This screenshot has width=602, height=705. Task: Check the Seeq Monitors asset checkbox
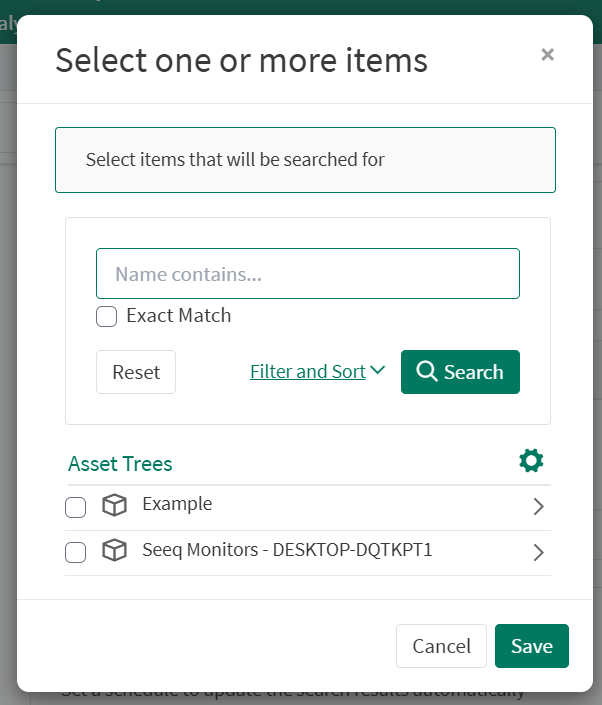point(76,552)
